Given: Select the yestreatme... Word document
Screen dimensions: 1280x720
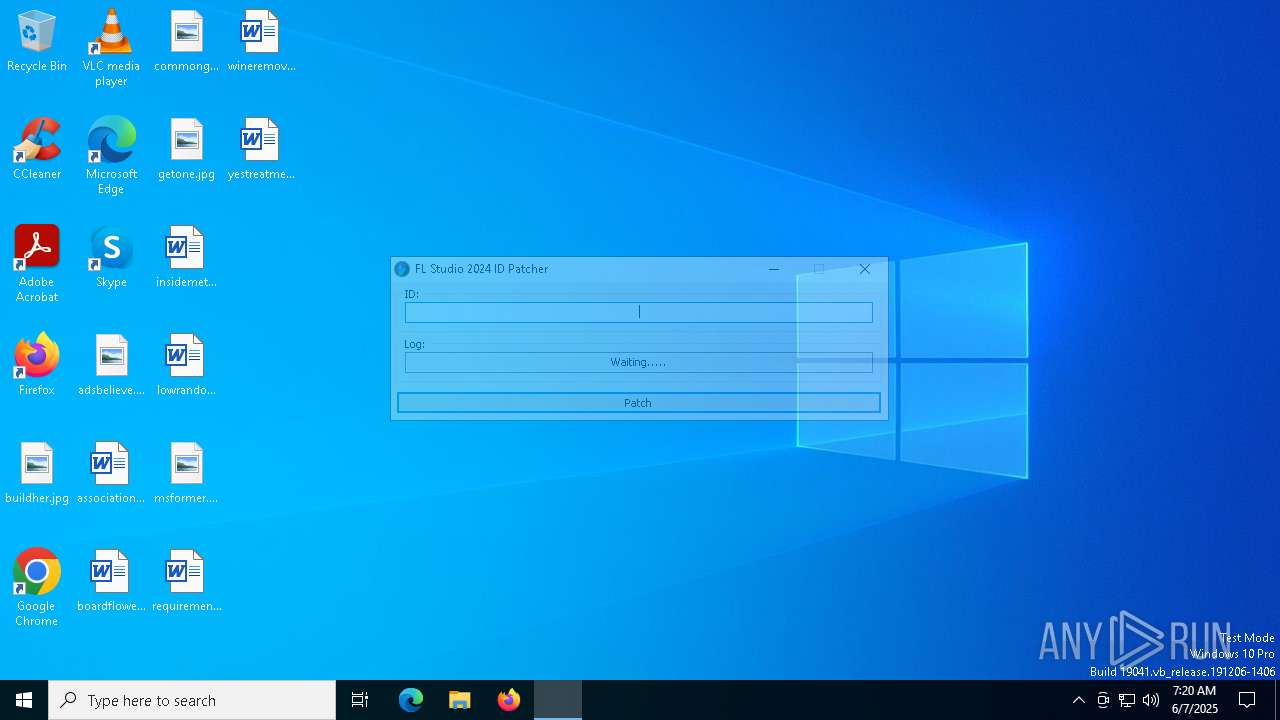Looking at the screenshot, I should [261, 149].
